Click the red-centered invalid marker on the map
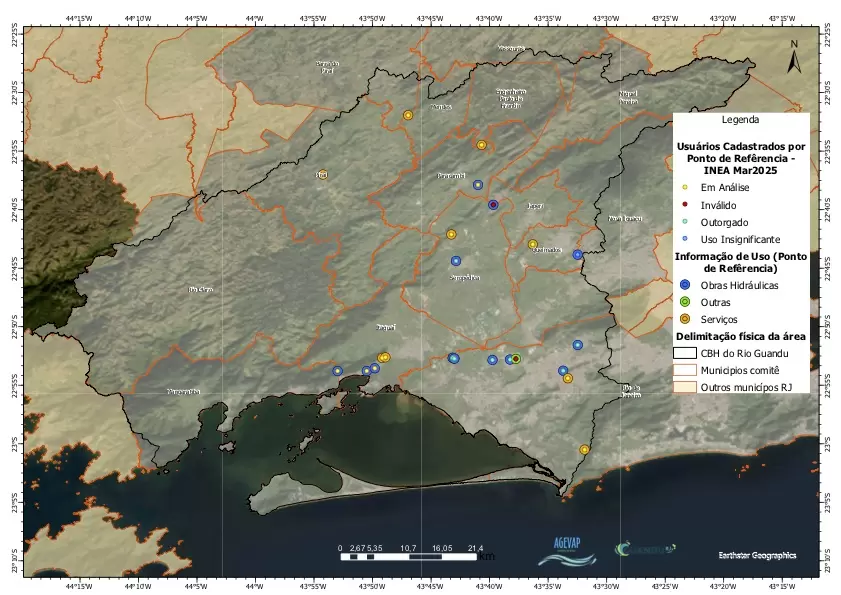Viewport: 841px width, 595px height. click(x=493, y=205)
